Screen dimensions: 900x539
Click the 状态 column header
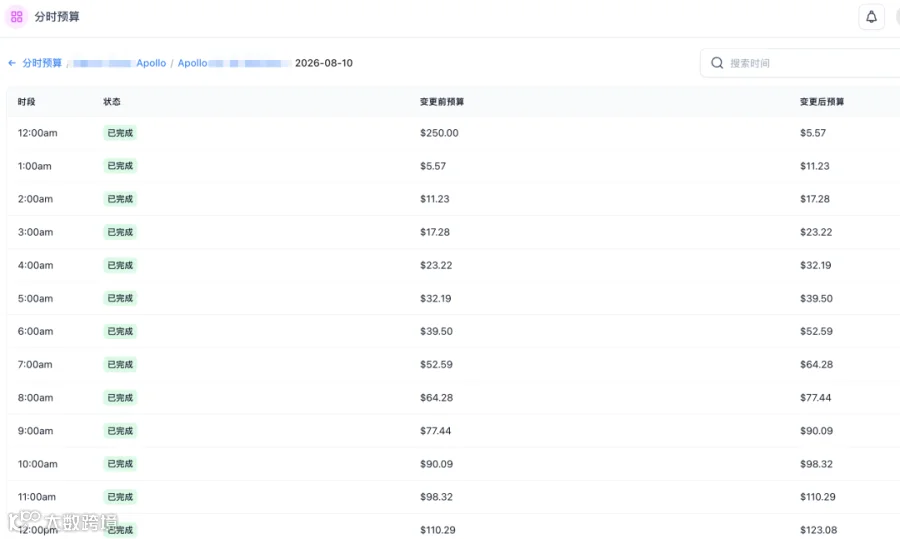tap(112, 102)
